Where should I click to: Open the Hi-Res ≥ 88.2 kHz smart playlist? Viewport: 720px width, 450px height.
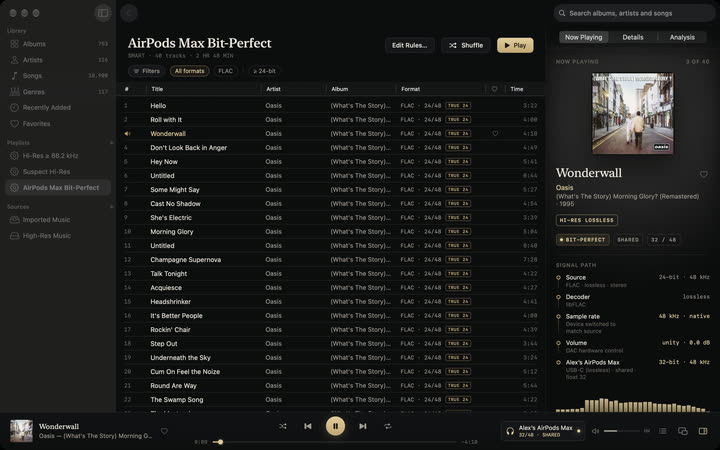point(58,156)
